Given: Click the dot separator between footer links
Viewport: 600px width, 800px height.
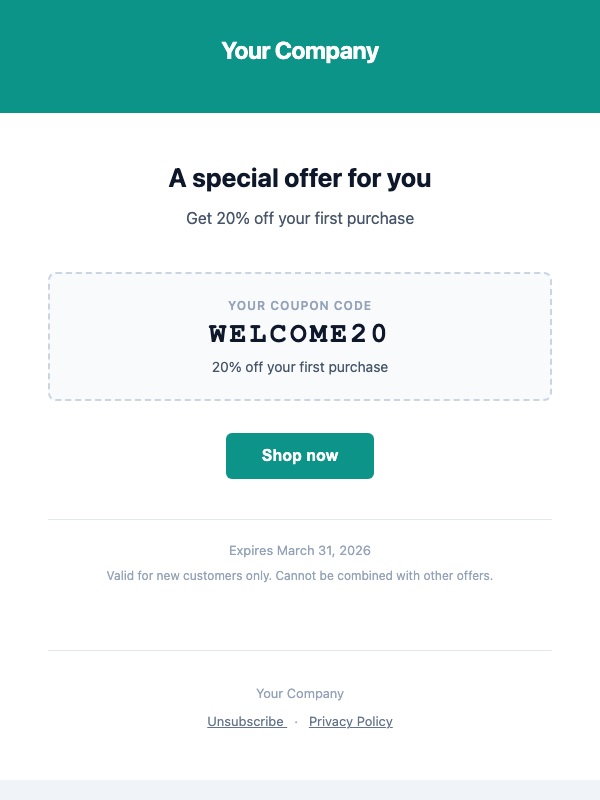Looking at the screenshot, I should pyautogui.click(x=295, y=721).
